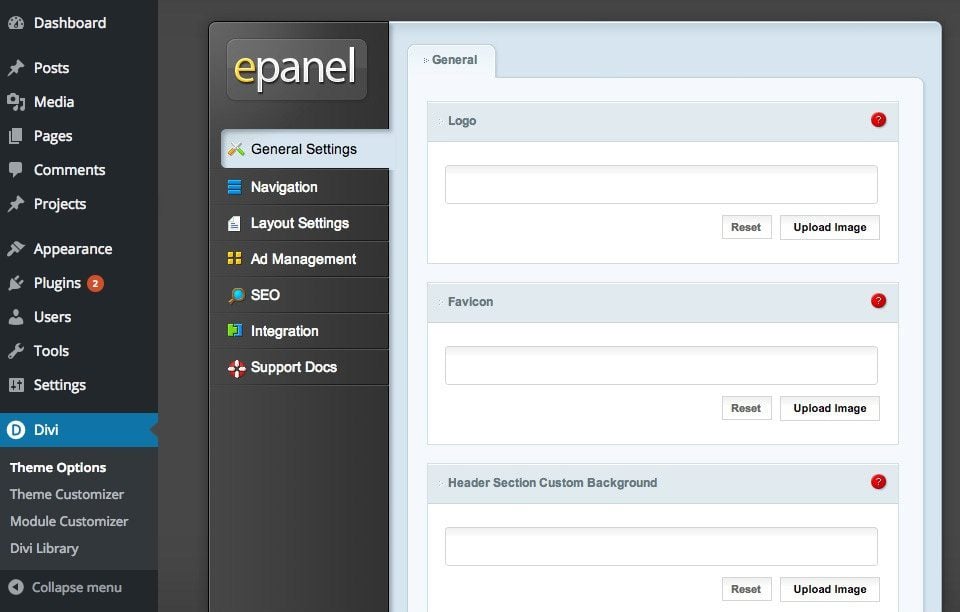
Task: Upload Image for the Logo
Action: coord(830,227)
